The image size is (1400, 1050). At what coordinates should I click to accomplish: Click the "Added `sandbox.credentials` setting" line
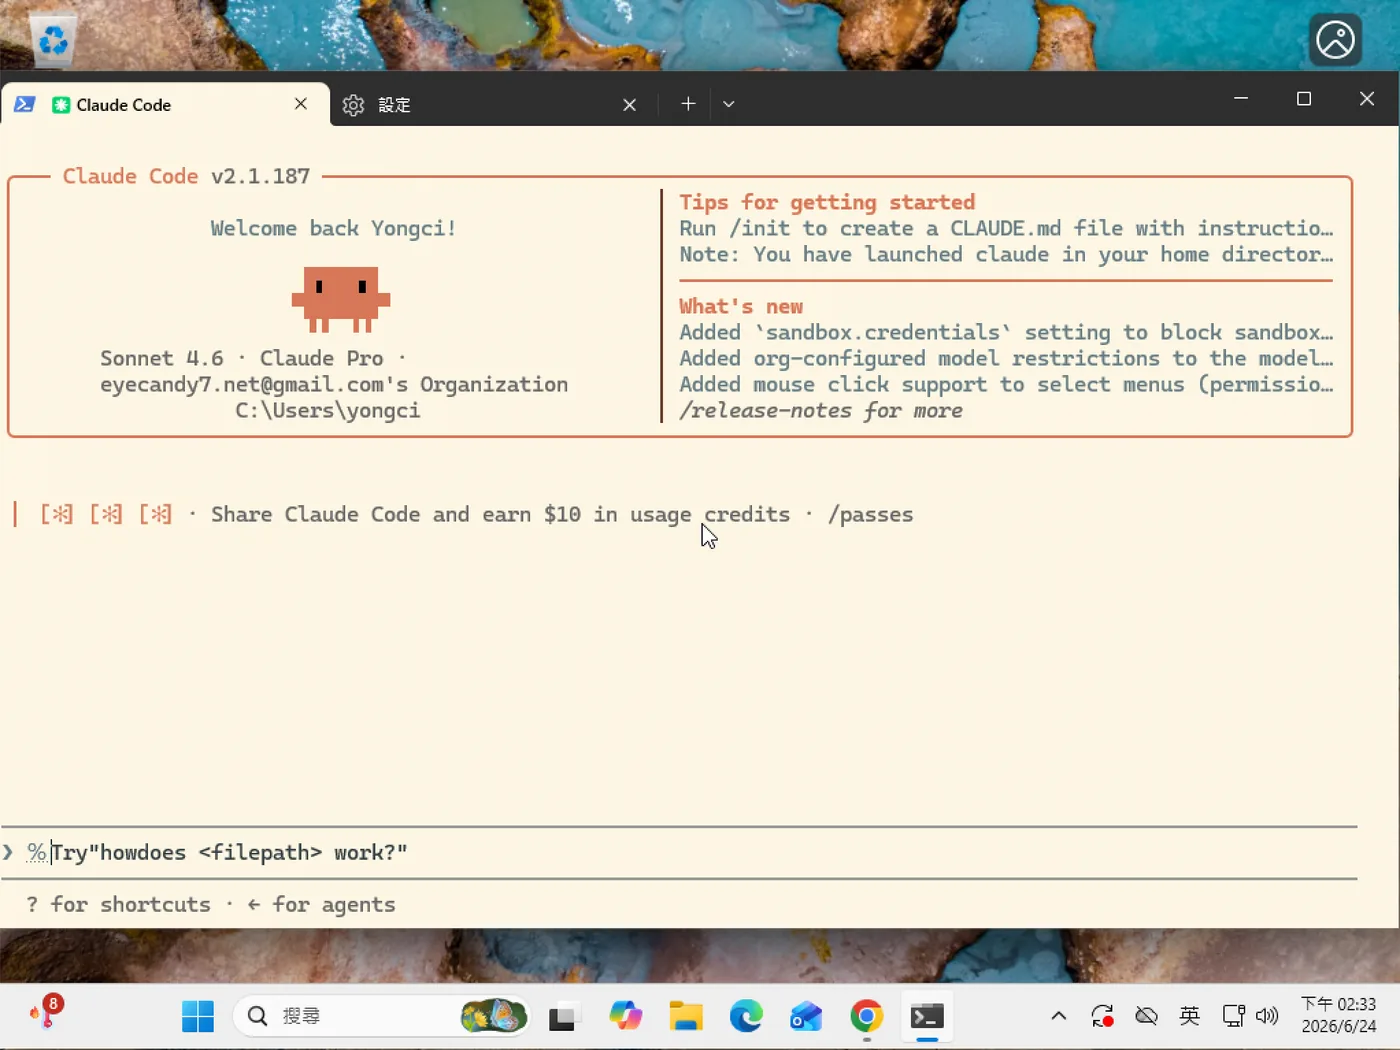(x=1006, y=332)
